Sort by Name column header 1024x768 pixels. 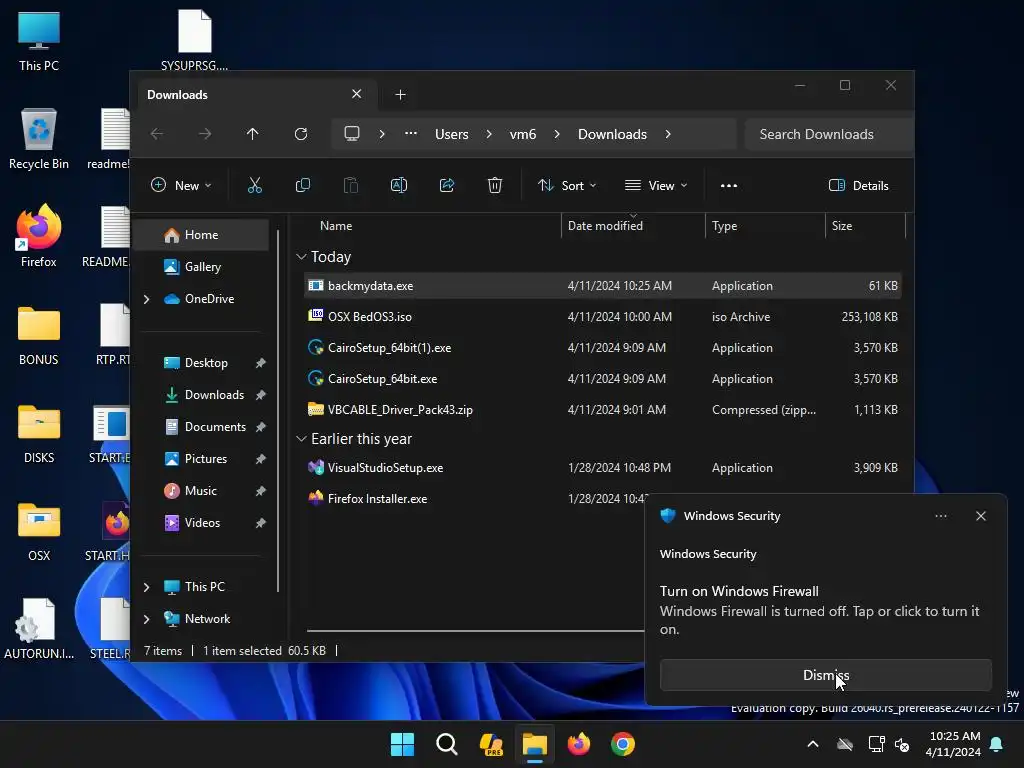coord(336,226)
